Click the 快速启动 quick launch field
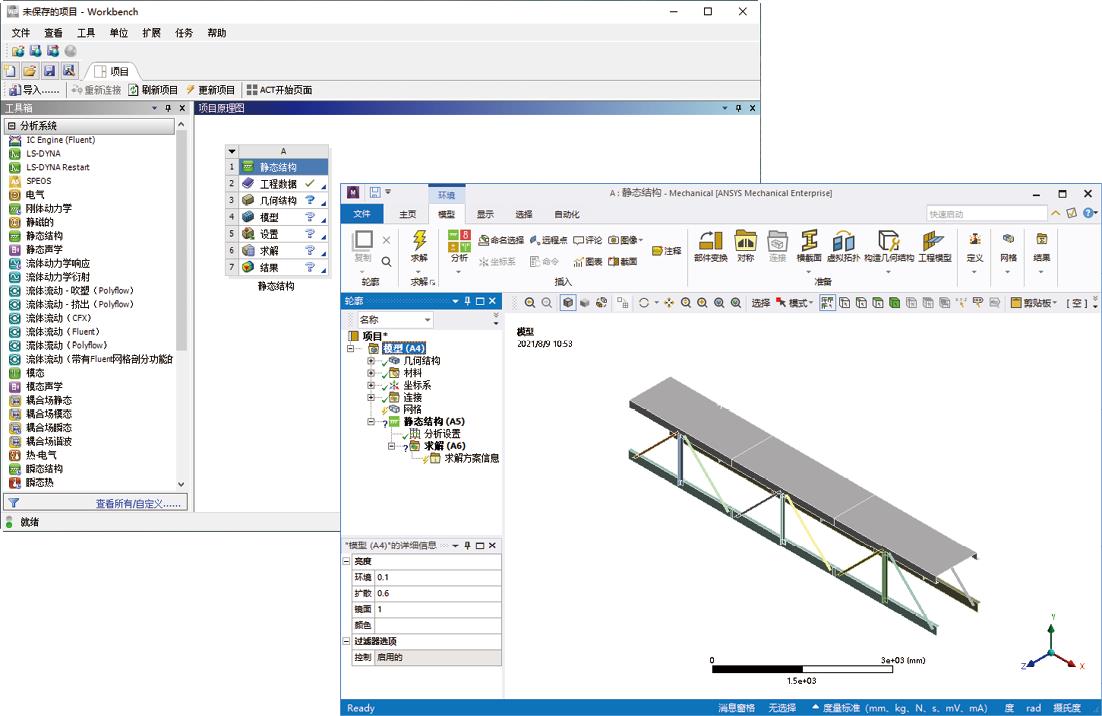The image size is (1102, 716). click(986, 214)
